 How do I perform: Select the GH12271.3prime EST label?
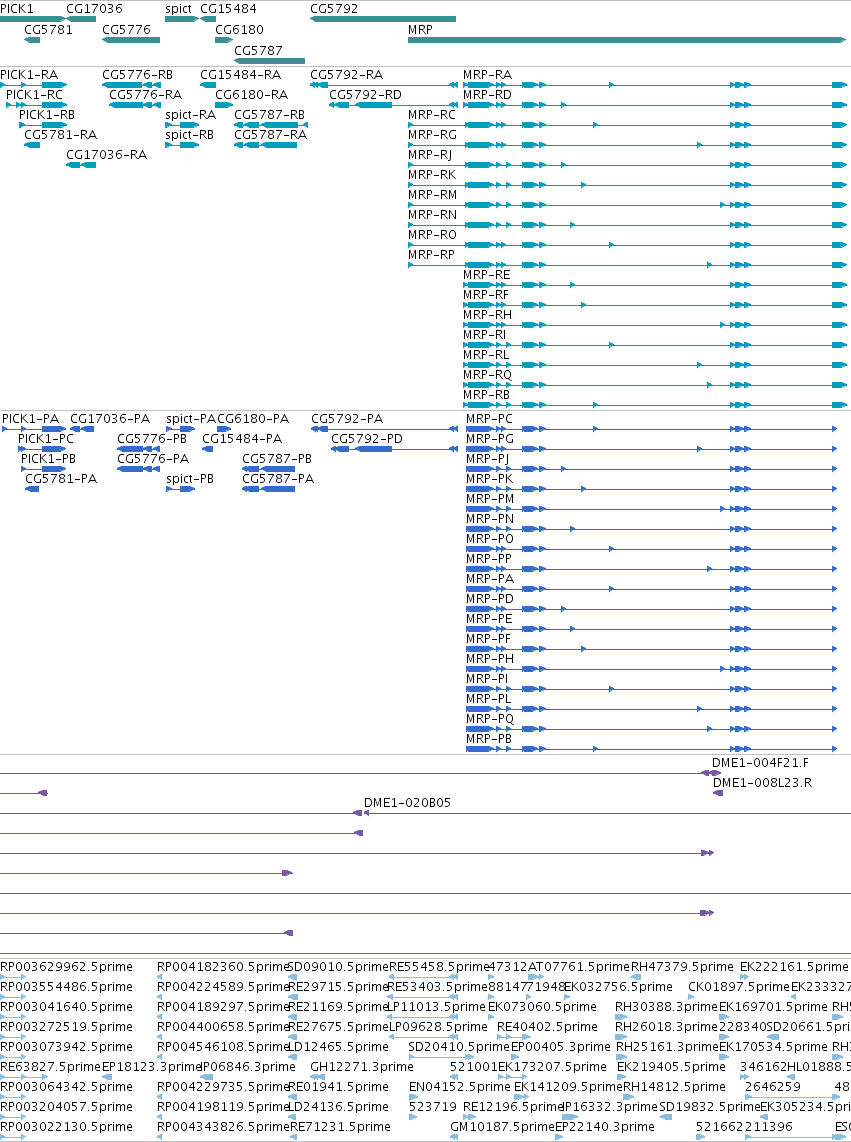pyautogui.click(x=361, y=1067)
